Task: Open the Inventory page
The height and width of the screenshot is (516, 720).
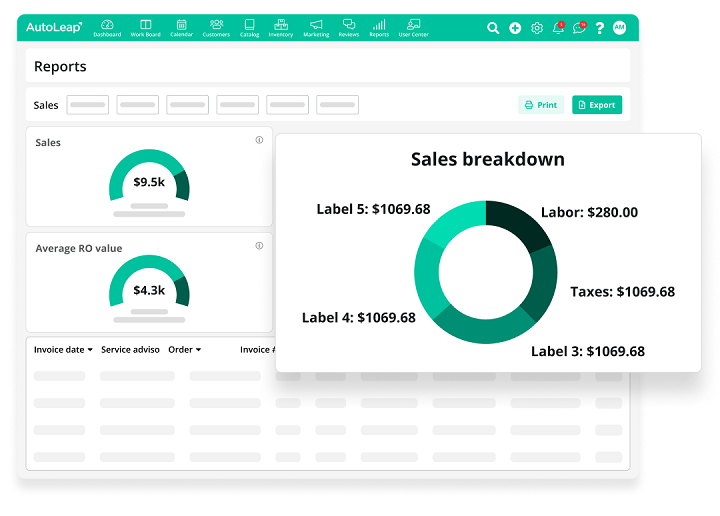Action: (281, 28)
